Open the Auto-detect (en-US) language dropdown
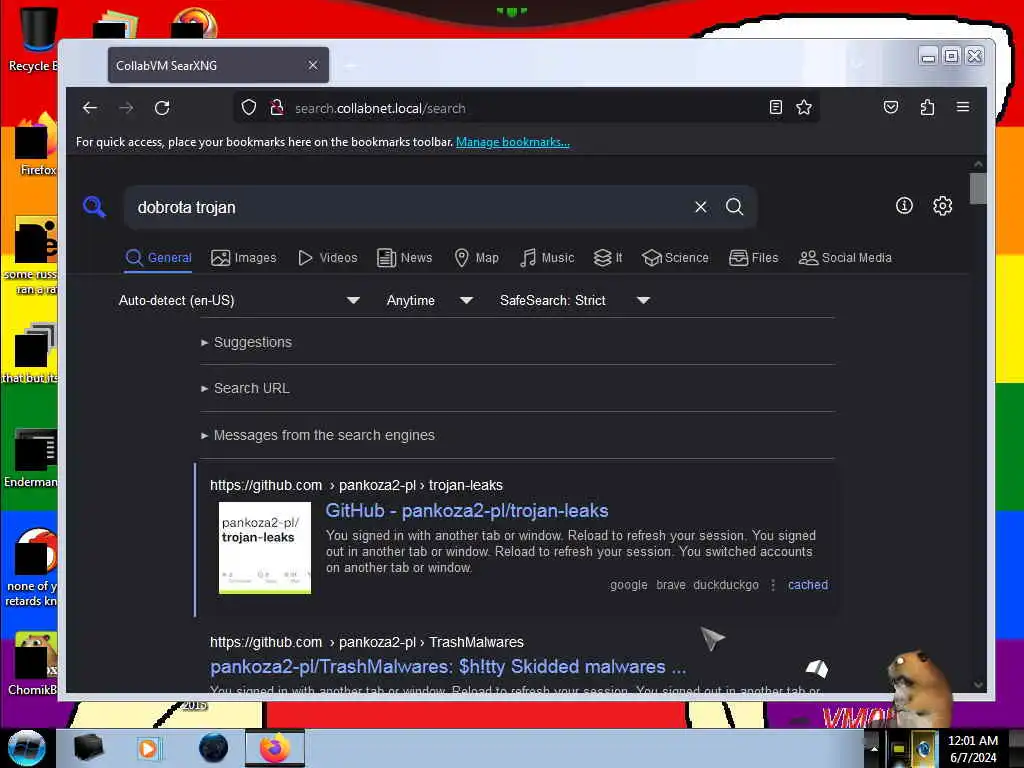The height and width of the screenshot is (768, 1024). pyautogui.click(x=239, y=300)
